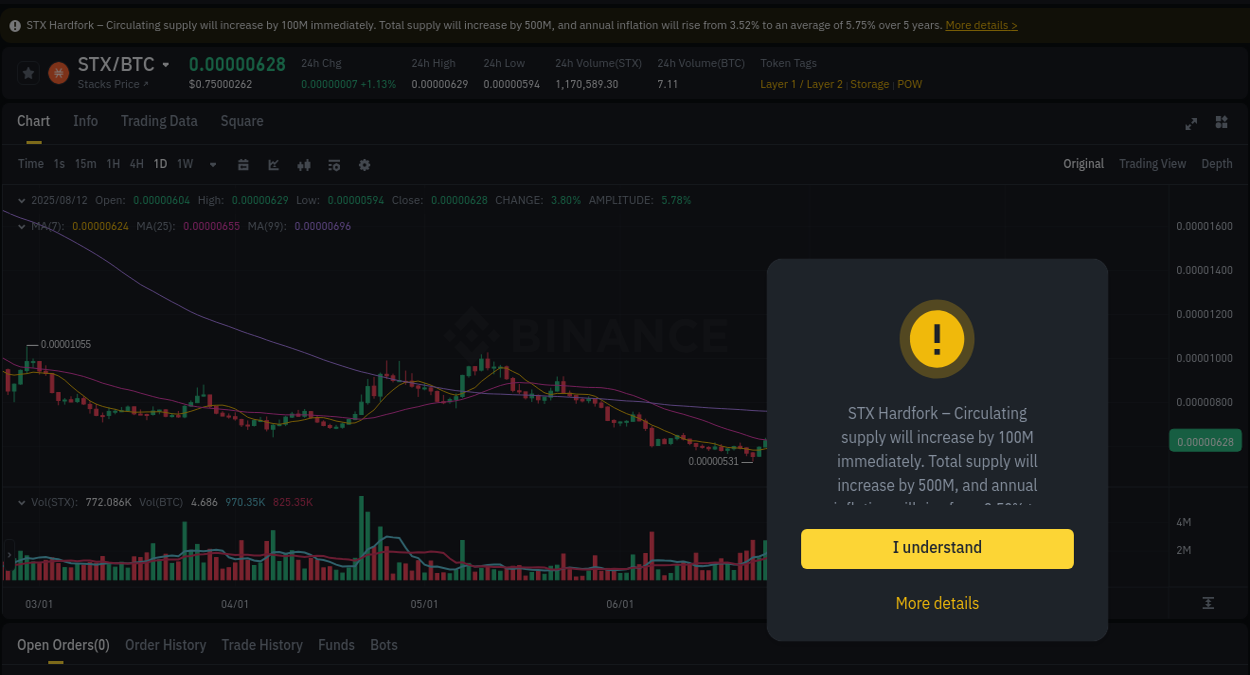Open the date range picker icon
The width and height of the screenshot is (1250, 675).
pyautogui.click(x=243, y=164)
